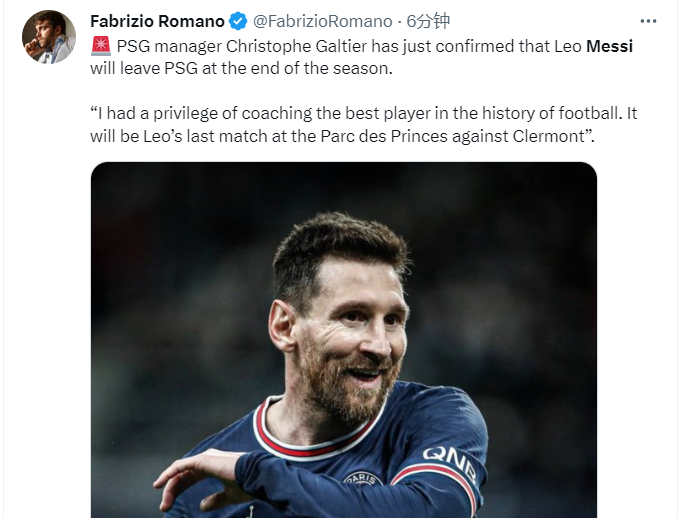Click the red siren emoji in tweet
This screenshot has height=518, width=691.
pyautogui.click(x=100, y=46)
